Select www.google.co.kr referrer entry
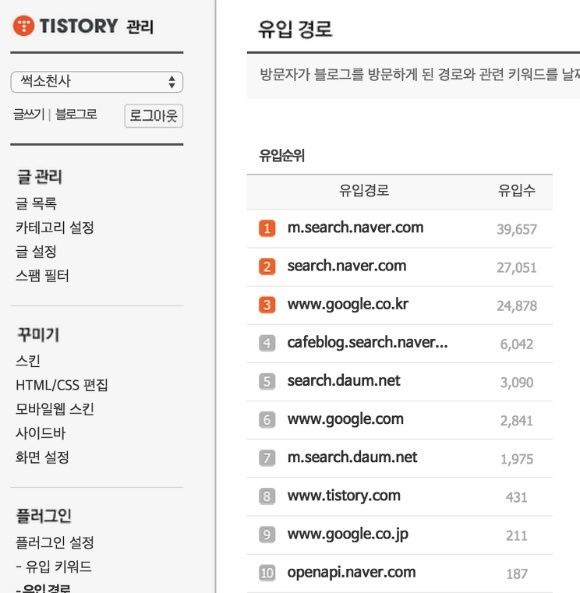Viewport: 580px width, 593px height. click(348, 305)
